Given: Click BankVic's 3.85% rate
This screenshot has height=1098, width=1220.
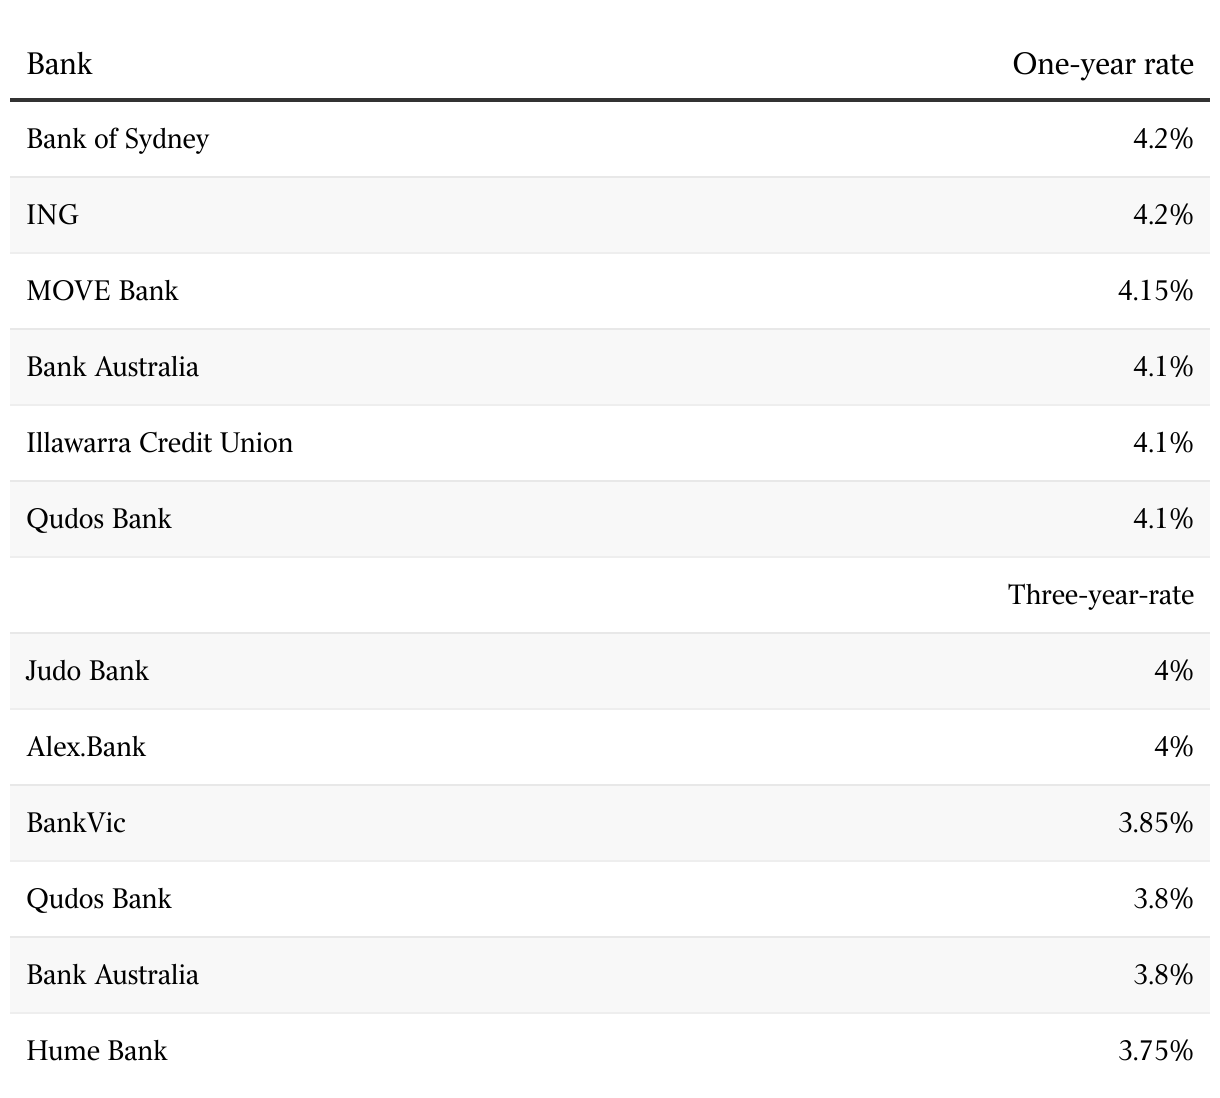Looking at the screenshot, I should (1156, 823).
